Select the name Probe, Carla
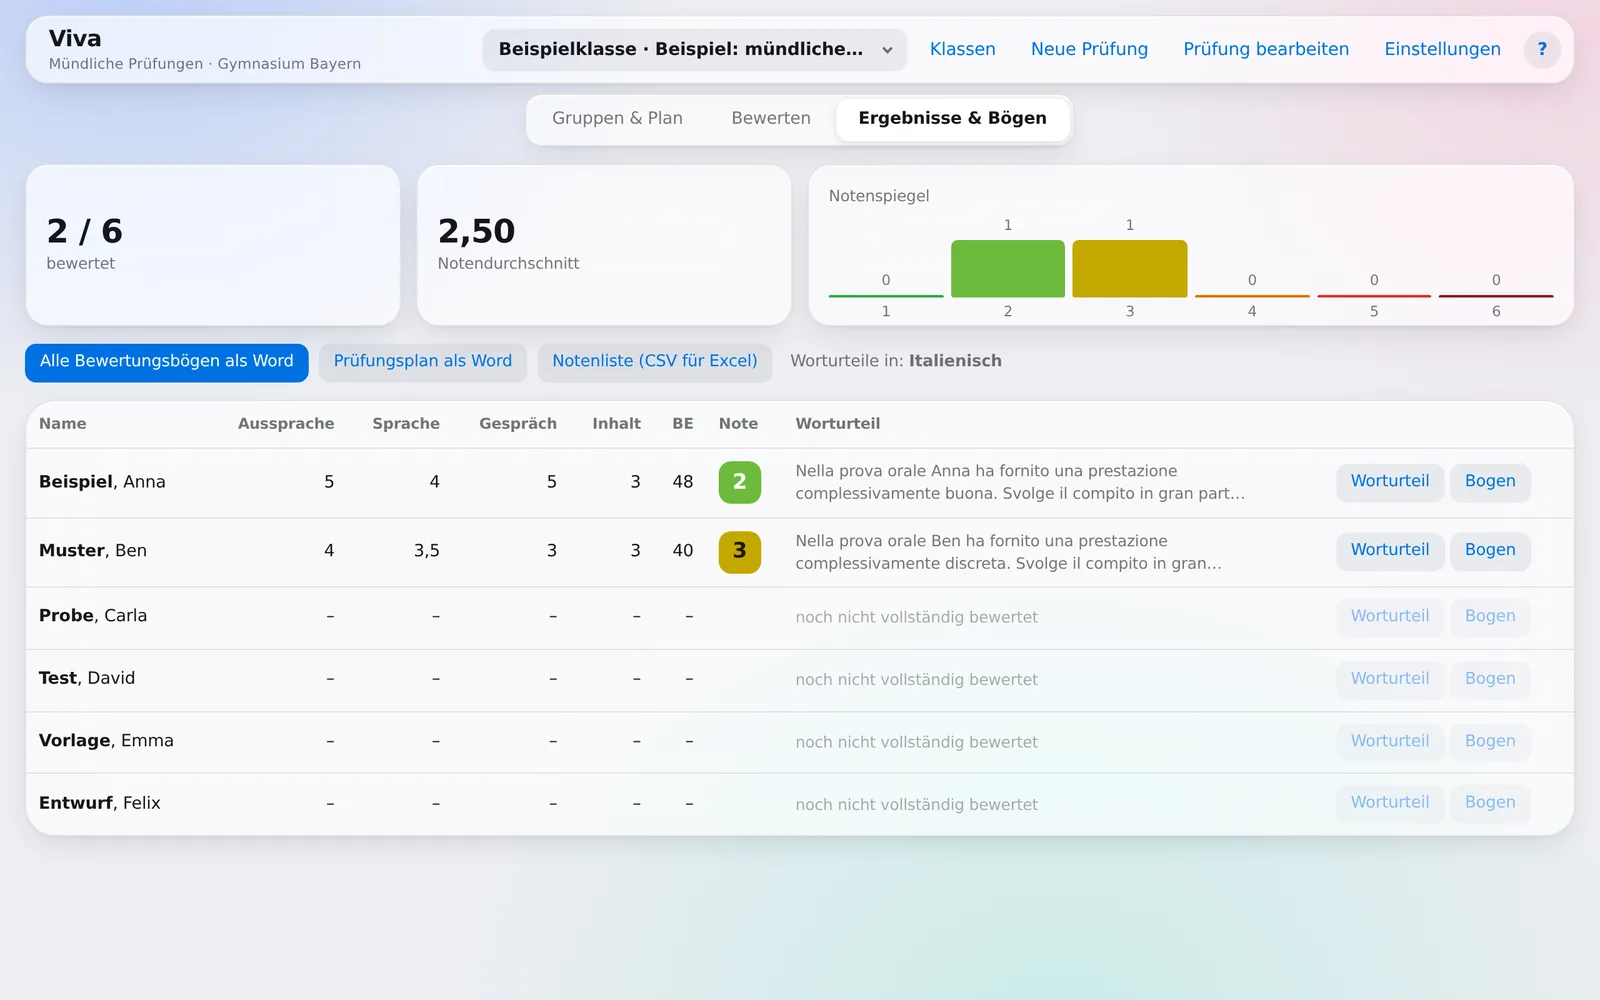Screen dimensions: 1600x1000 [93, 616]
